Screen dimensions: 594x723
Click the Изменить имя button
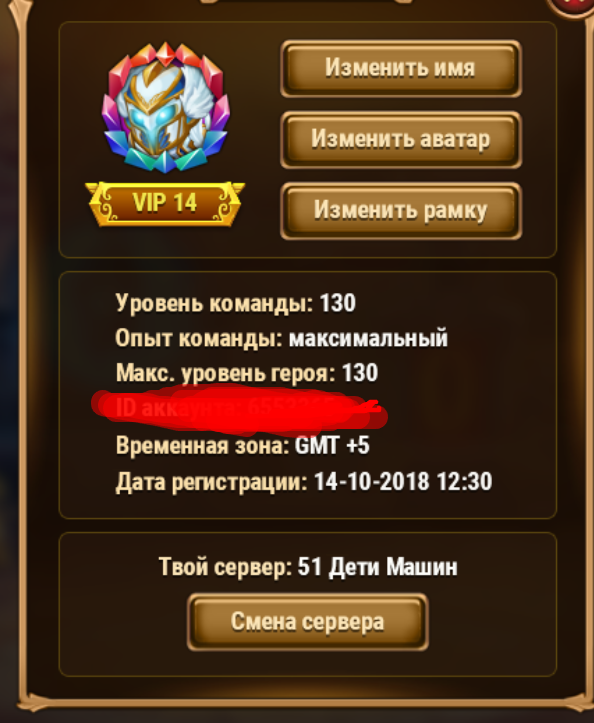pos(400,68)
